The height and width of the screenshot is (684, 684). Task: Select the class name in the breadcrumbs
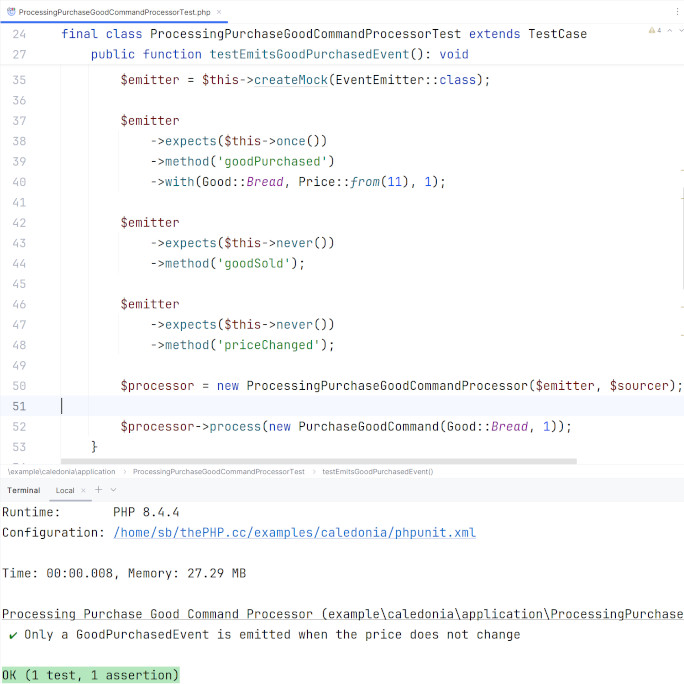218,471
